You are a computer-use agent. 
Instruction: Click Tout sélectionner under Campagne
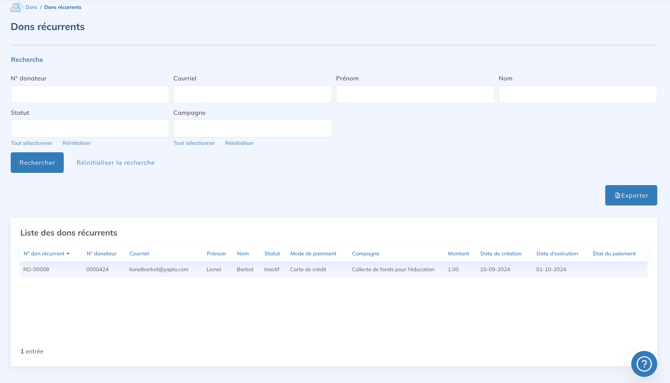click(x=194, y=143)
